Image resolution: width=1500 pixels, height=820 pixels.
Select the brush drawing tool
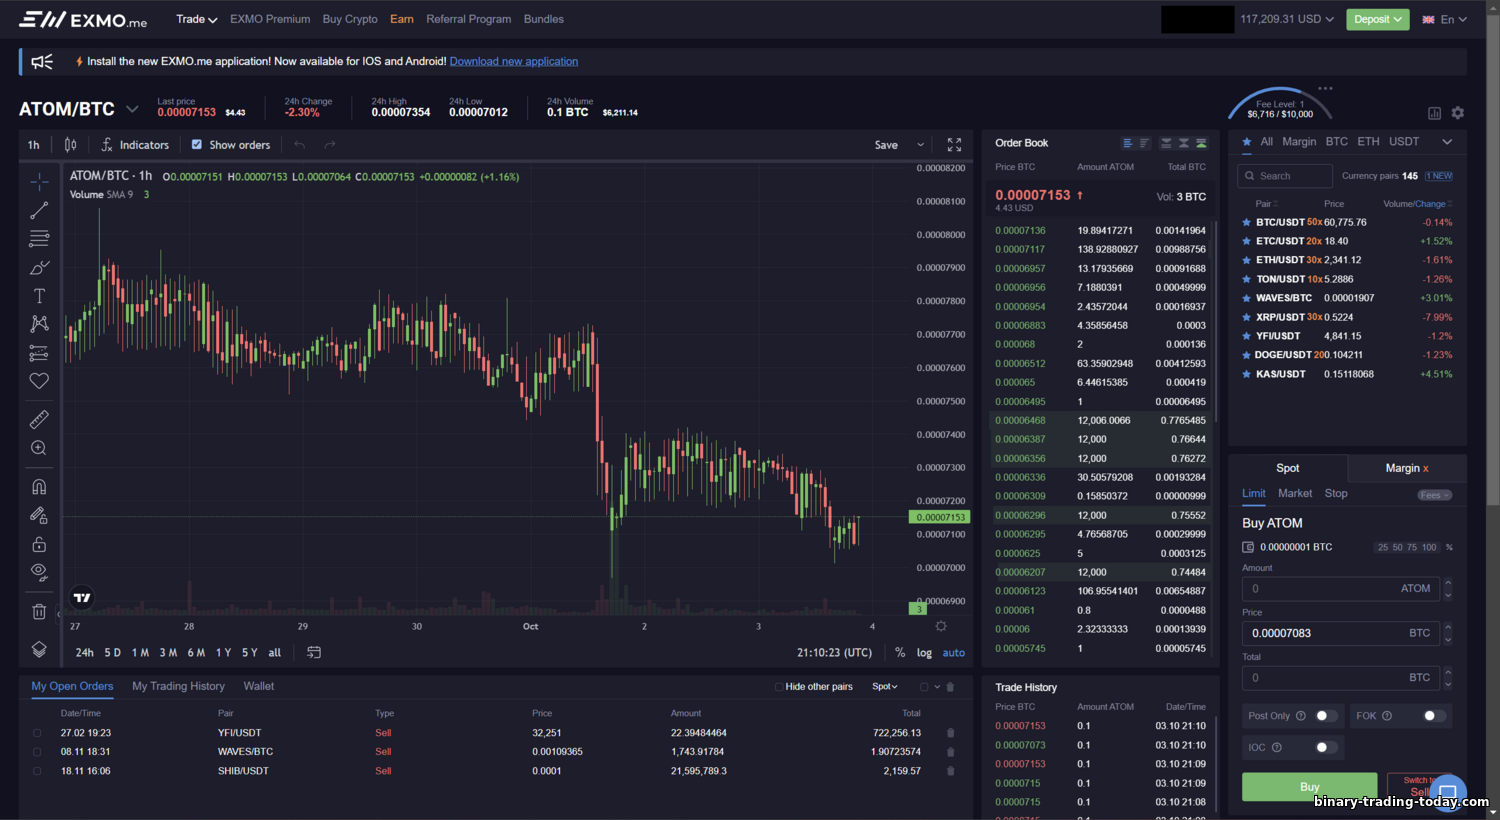pyautogui.click(x=39, y=267)
